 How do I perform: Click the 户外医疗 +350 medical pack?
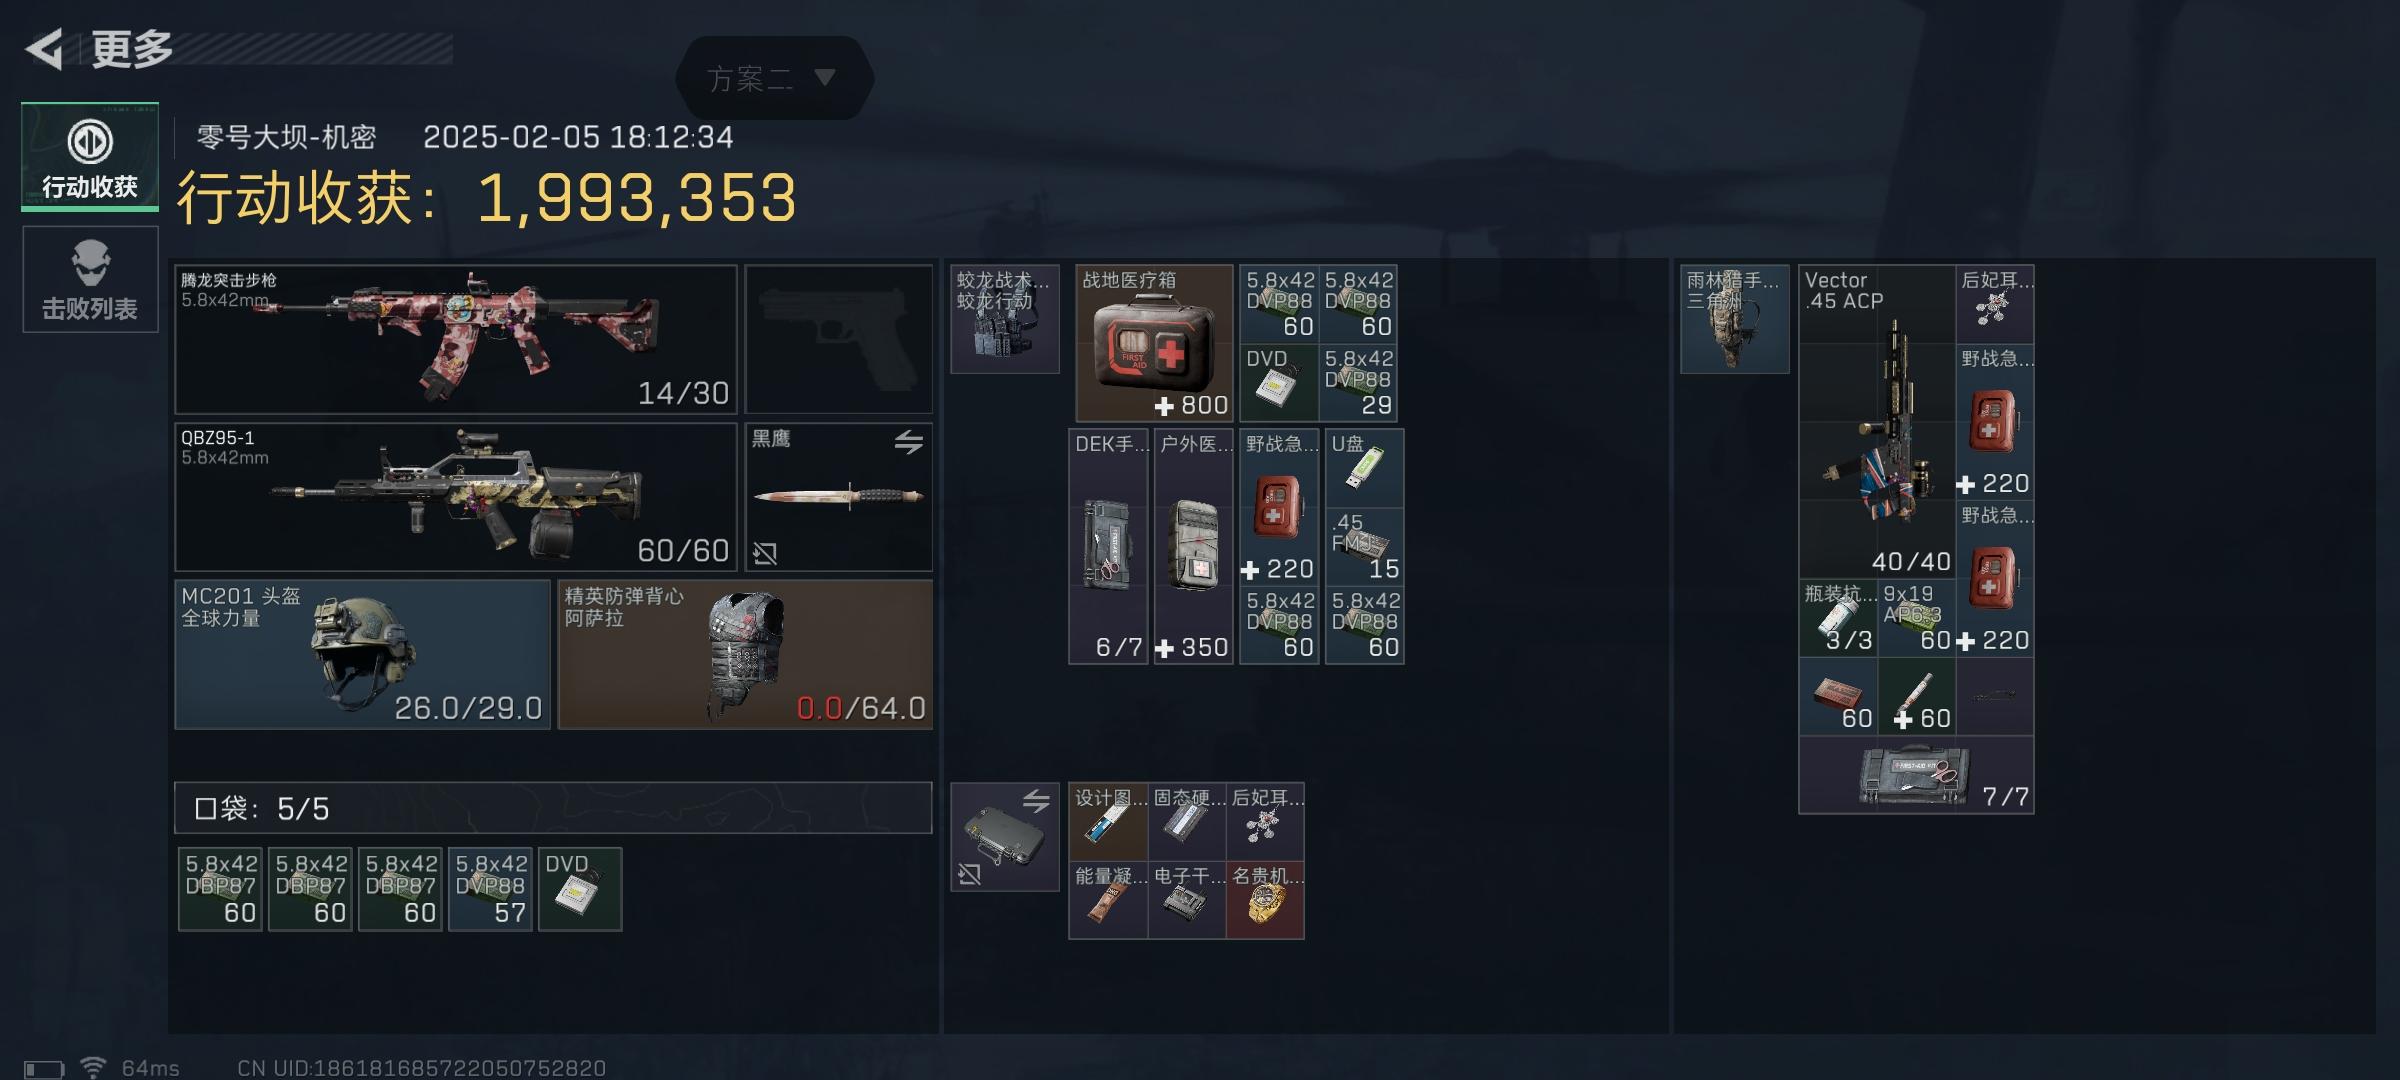click(1193, 547)
